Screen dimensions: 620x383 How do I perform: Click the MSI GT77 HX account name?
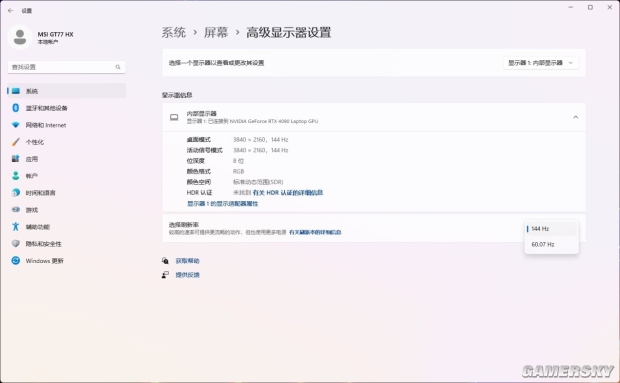pyautogui.click(x=55, y=34)
